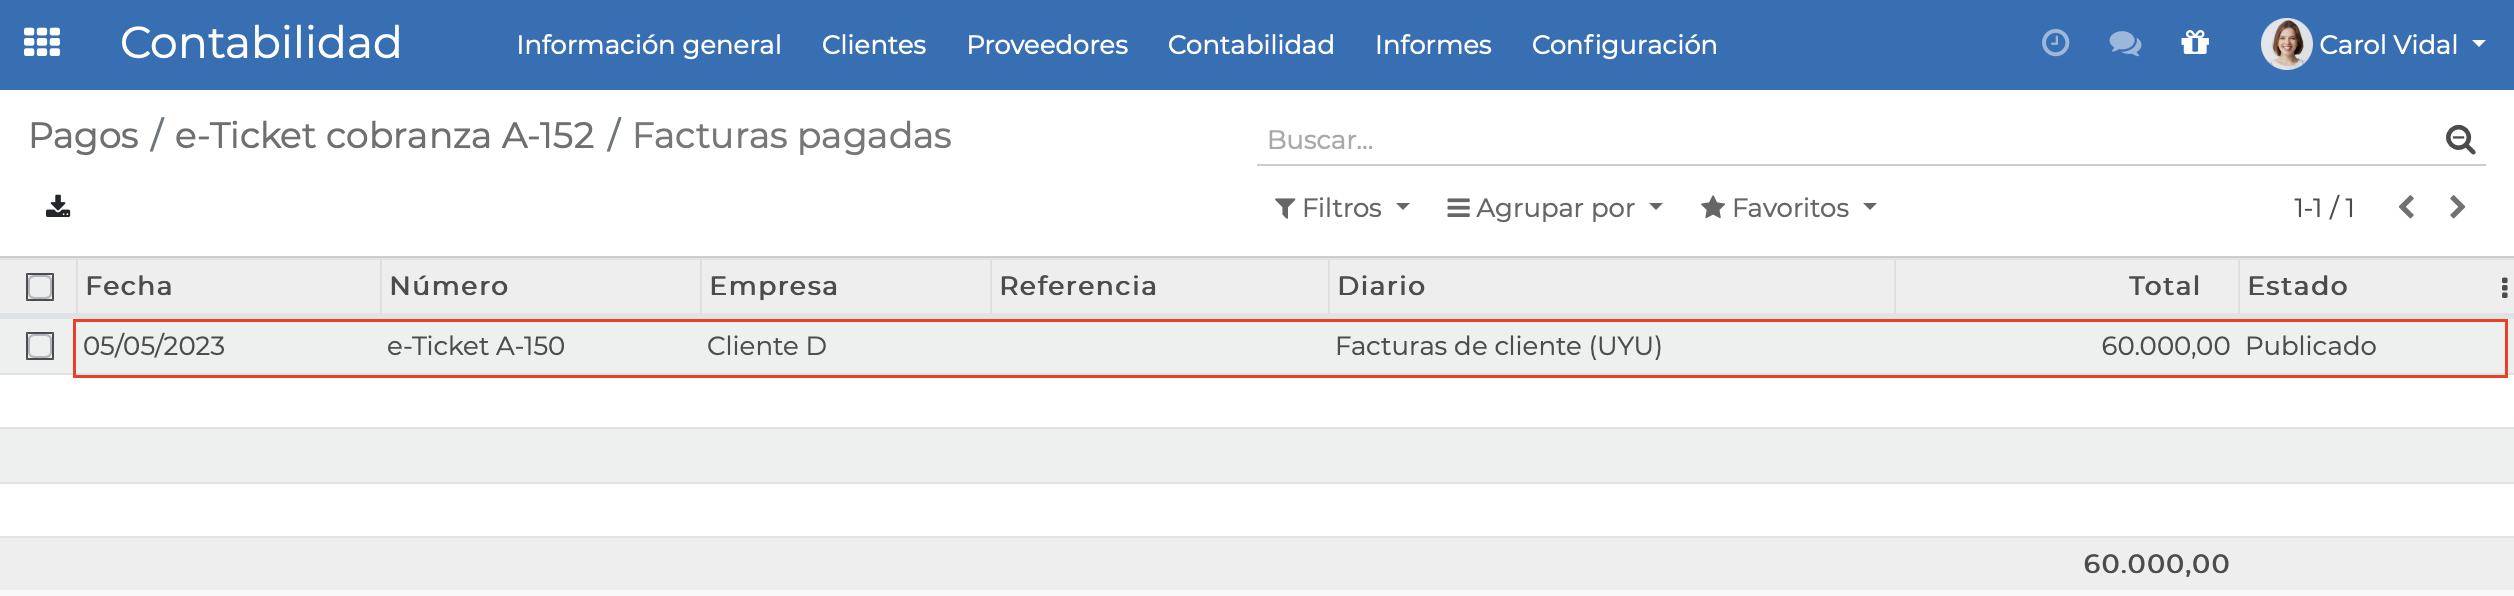Viewport: 2514px width, 596px height.
Task: Check the select-all checkbox in the header
Action: (38, 286)
